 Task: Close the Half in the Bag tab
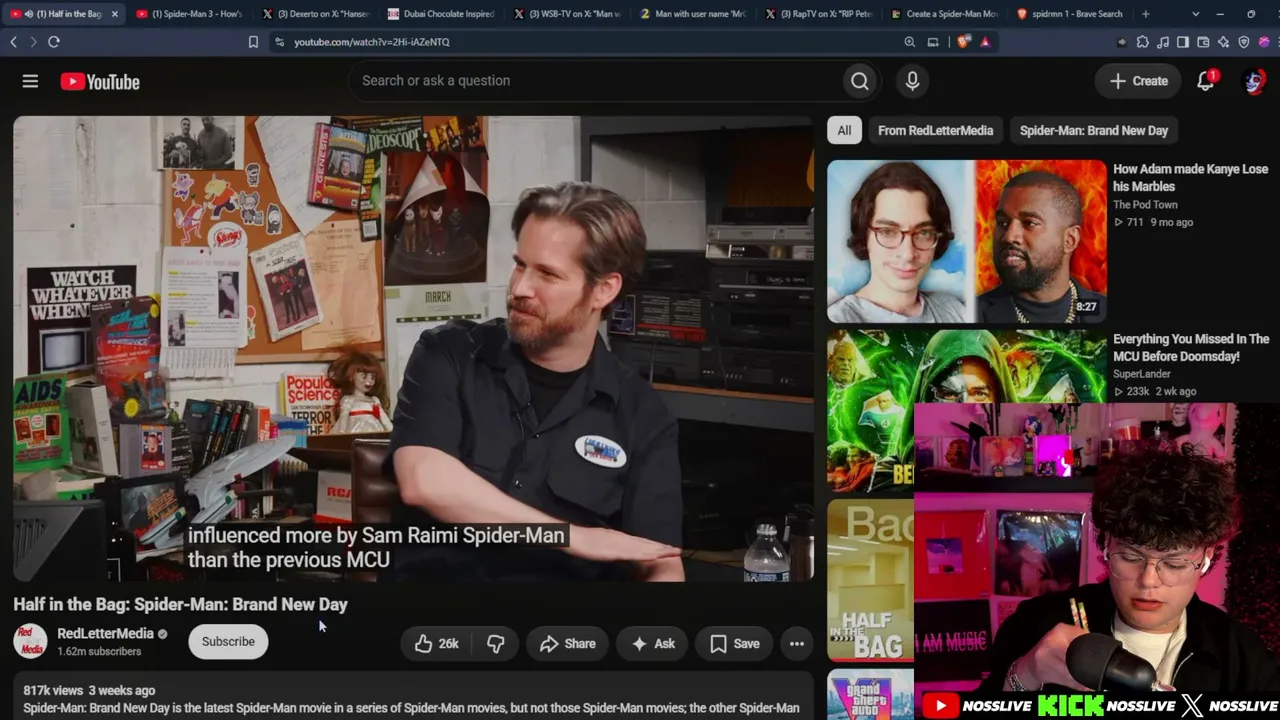click(115, 14)
